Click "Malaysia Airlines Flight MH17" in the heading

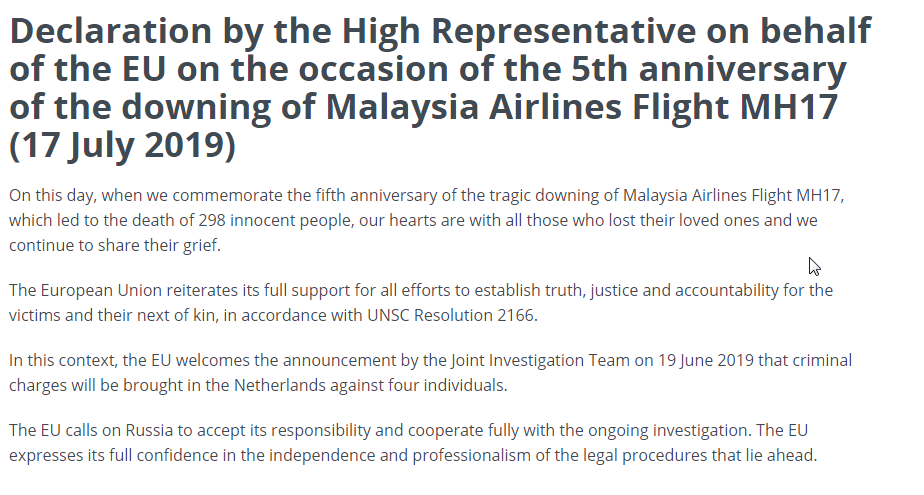point(582,107)
